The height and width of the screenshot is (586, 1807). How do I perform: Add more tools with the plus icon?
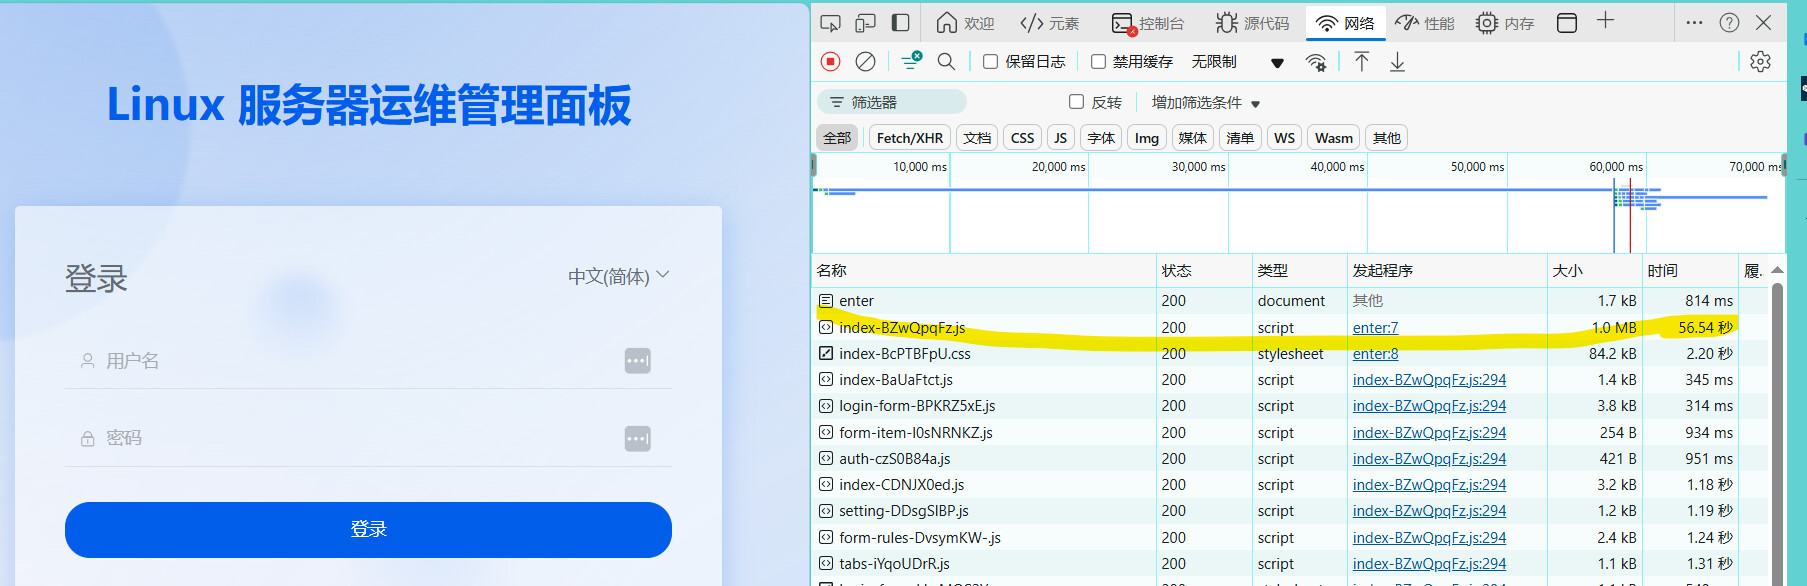1605,21
